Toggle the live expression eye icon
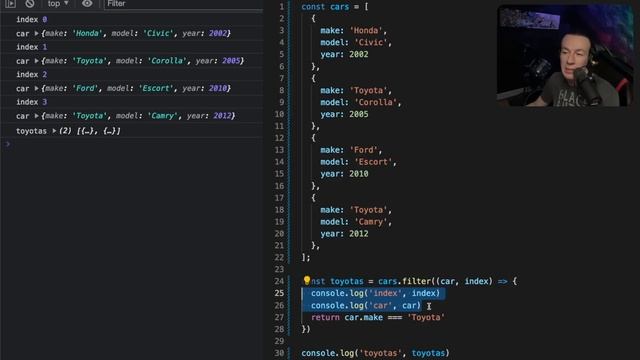 pyautogui.click(x=87, y=4)
